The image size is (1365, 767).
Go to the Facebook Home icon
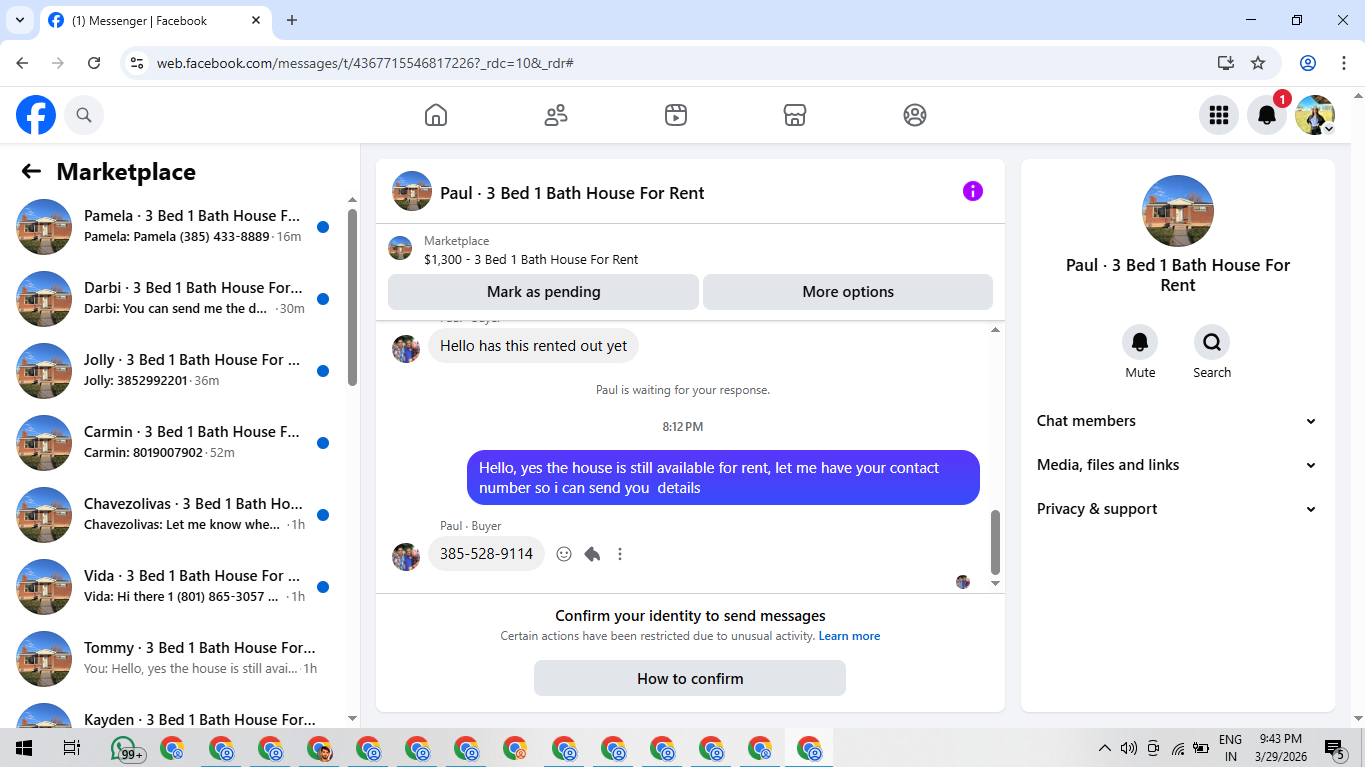click(436, 115)
